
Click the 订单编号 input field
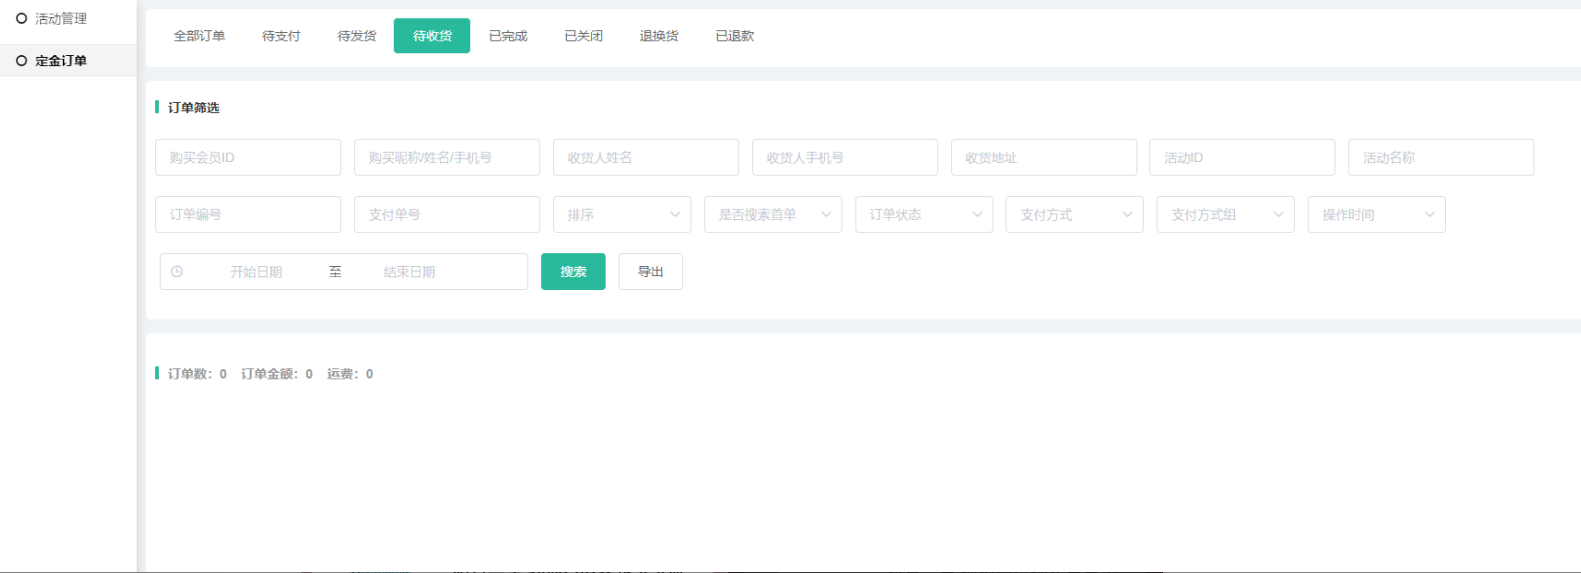click(248, 215)
